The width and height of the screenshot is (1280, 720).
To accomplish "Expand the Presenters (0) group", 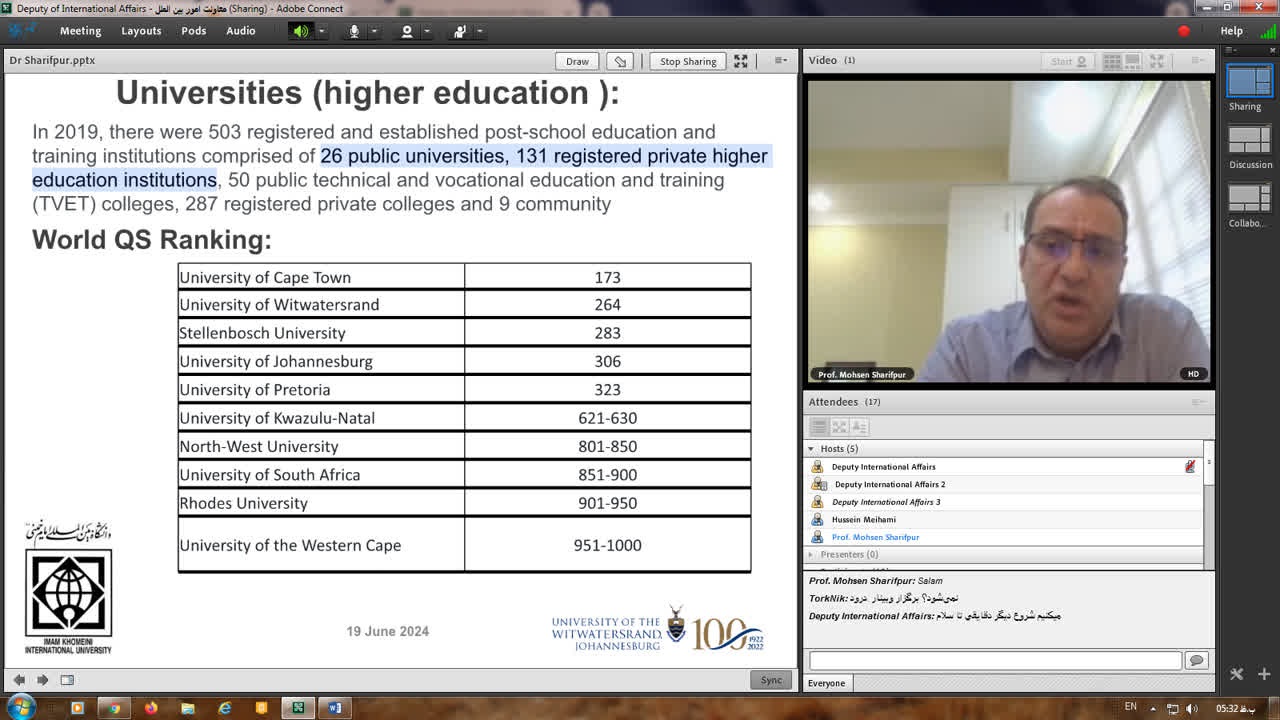I will point(811,554).
